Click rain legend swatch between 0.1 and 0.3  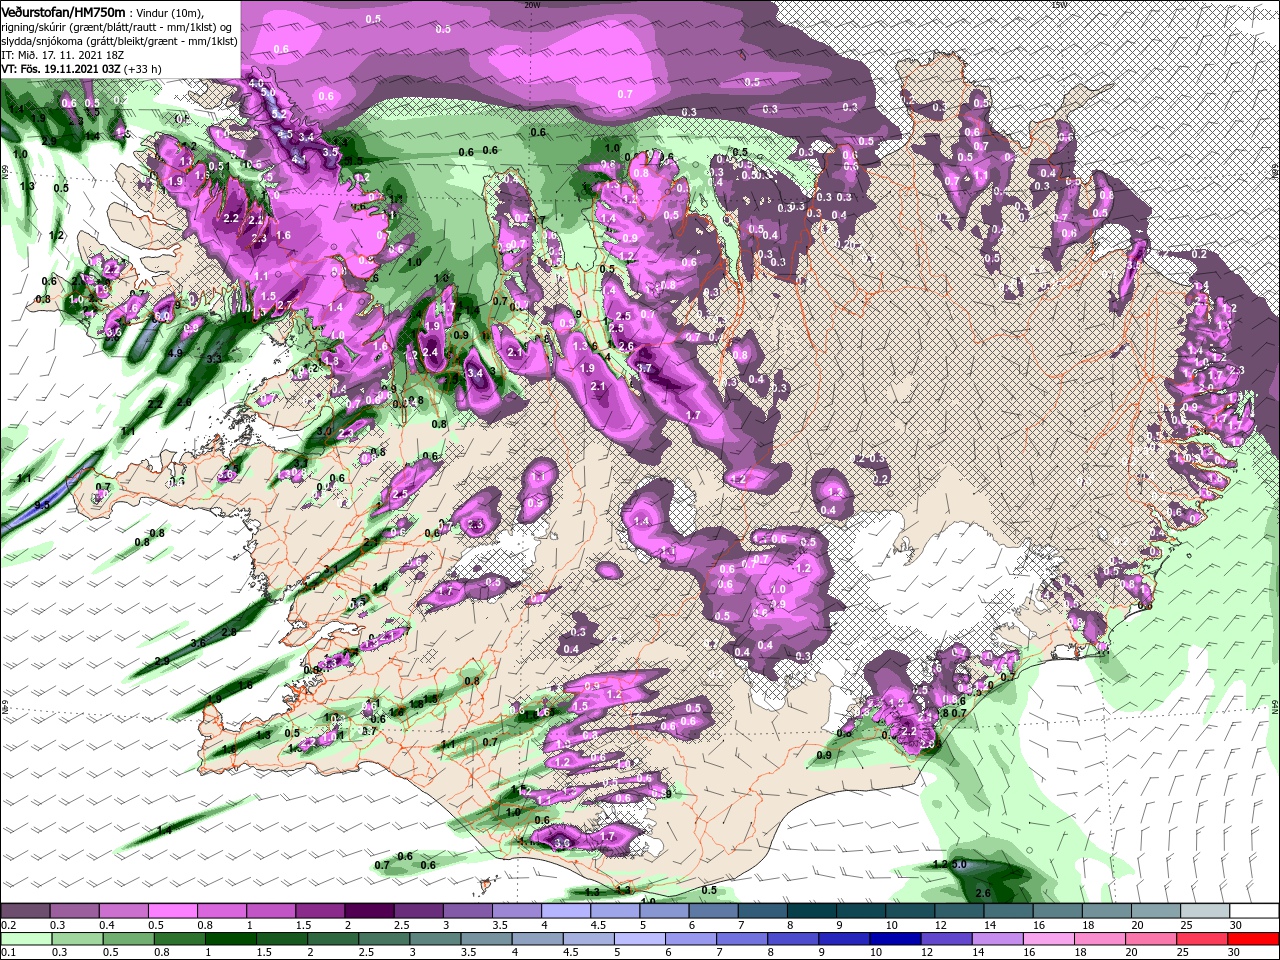click(x=25, y=939)
